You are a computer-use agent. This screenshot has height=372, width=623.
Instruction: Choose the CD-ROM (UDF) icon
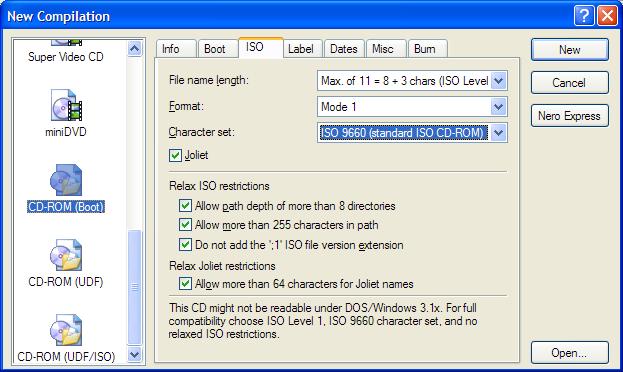66,255
